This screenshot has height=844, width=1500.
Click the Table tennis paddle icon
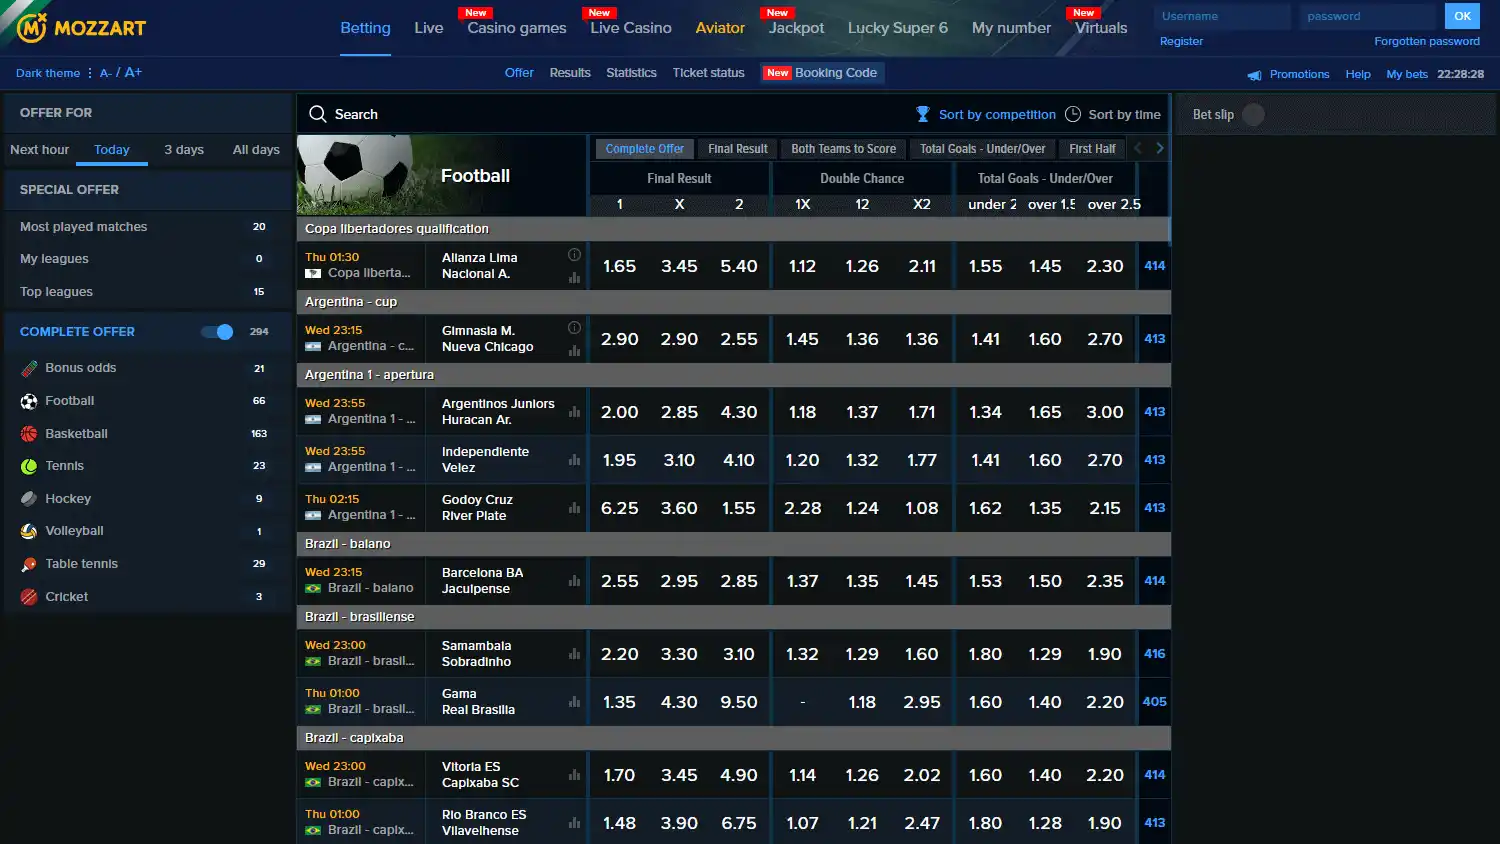tap(29, 564)
